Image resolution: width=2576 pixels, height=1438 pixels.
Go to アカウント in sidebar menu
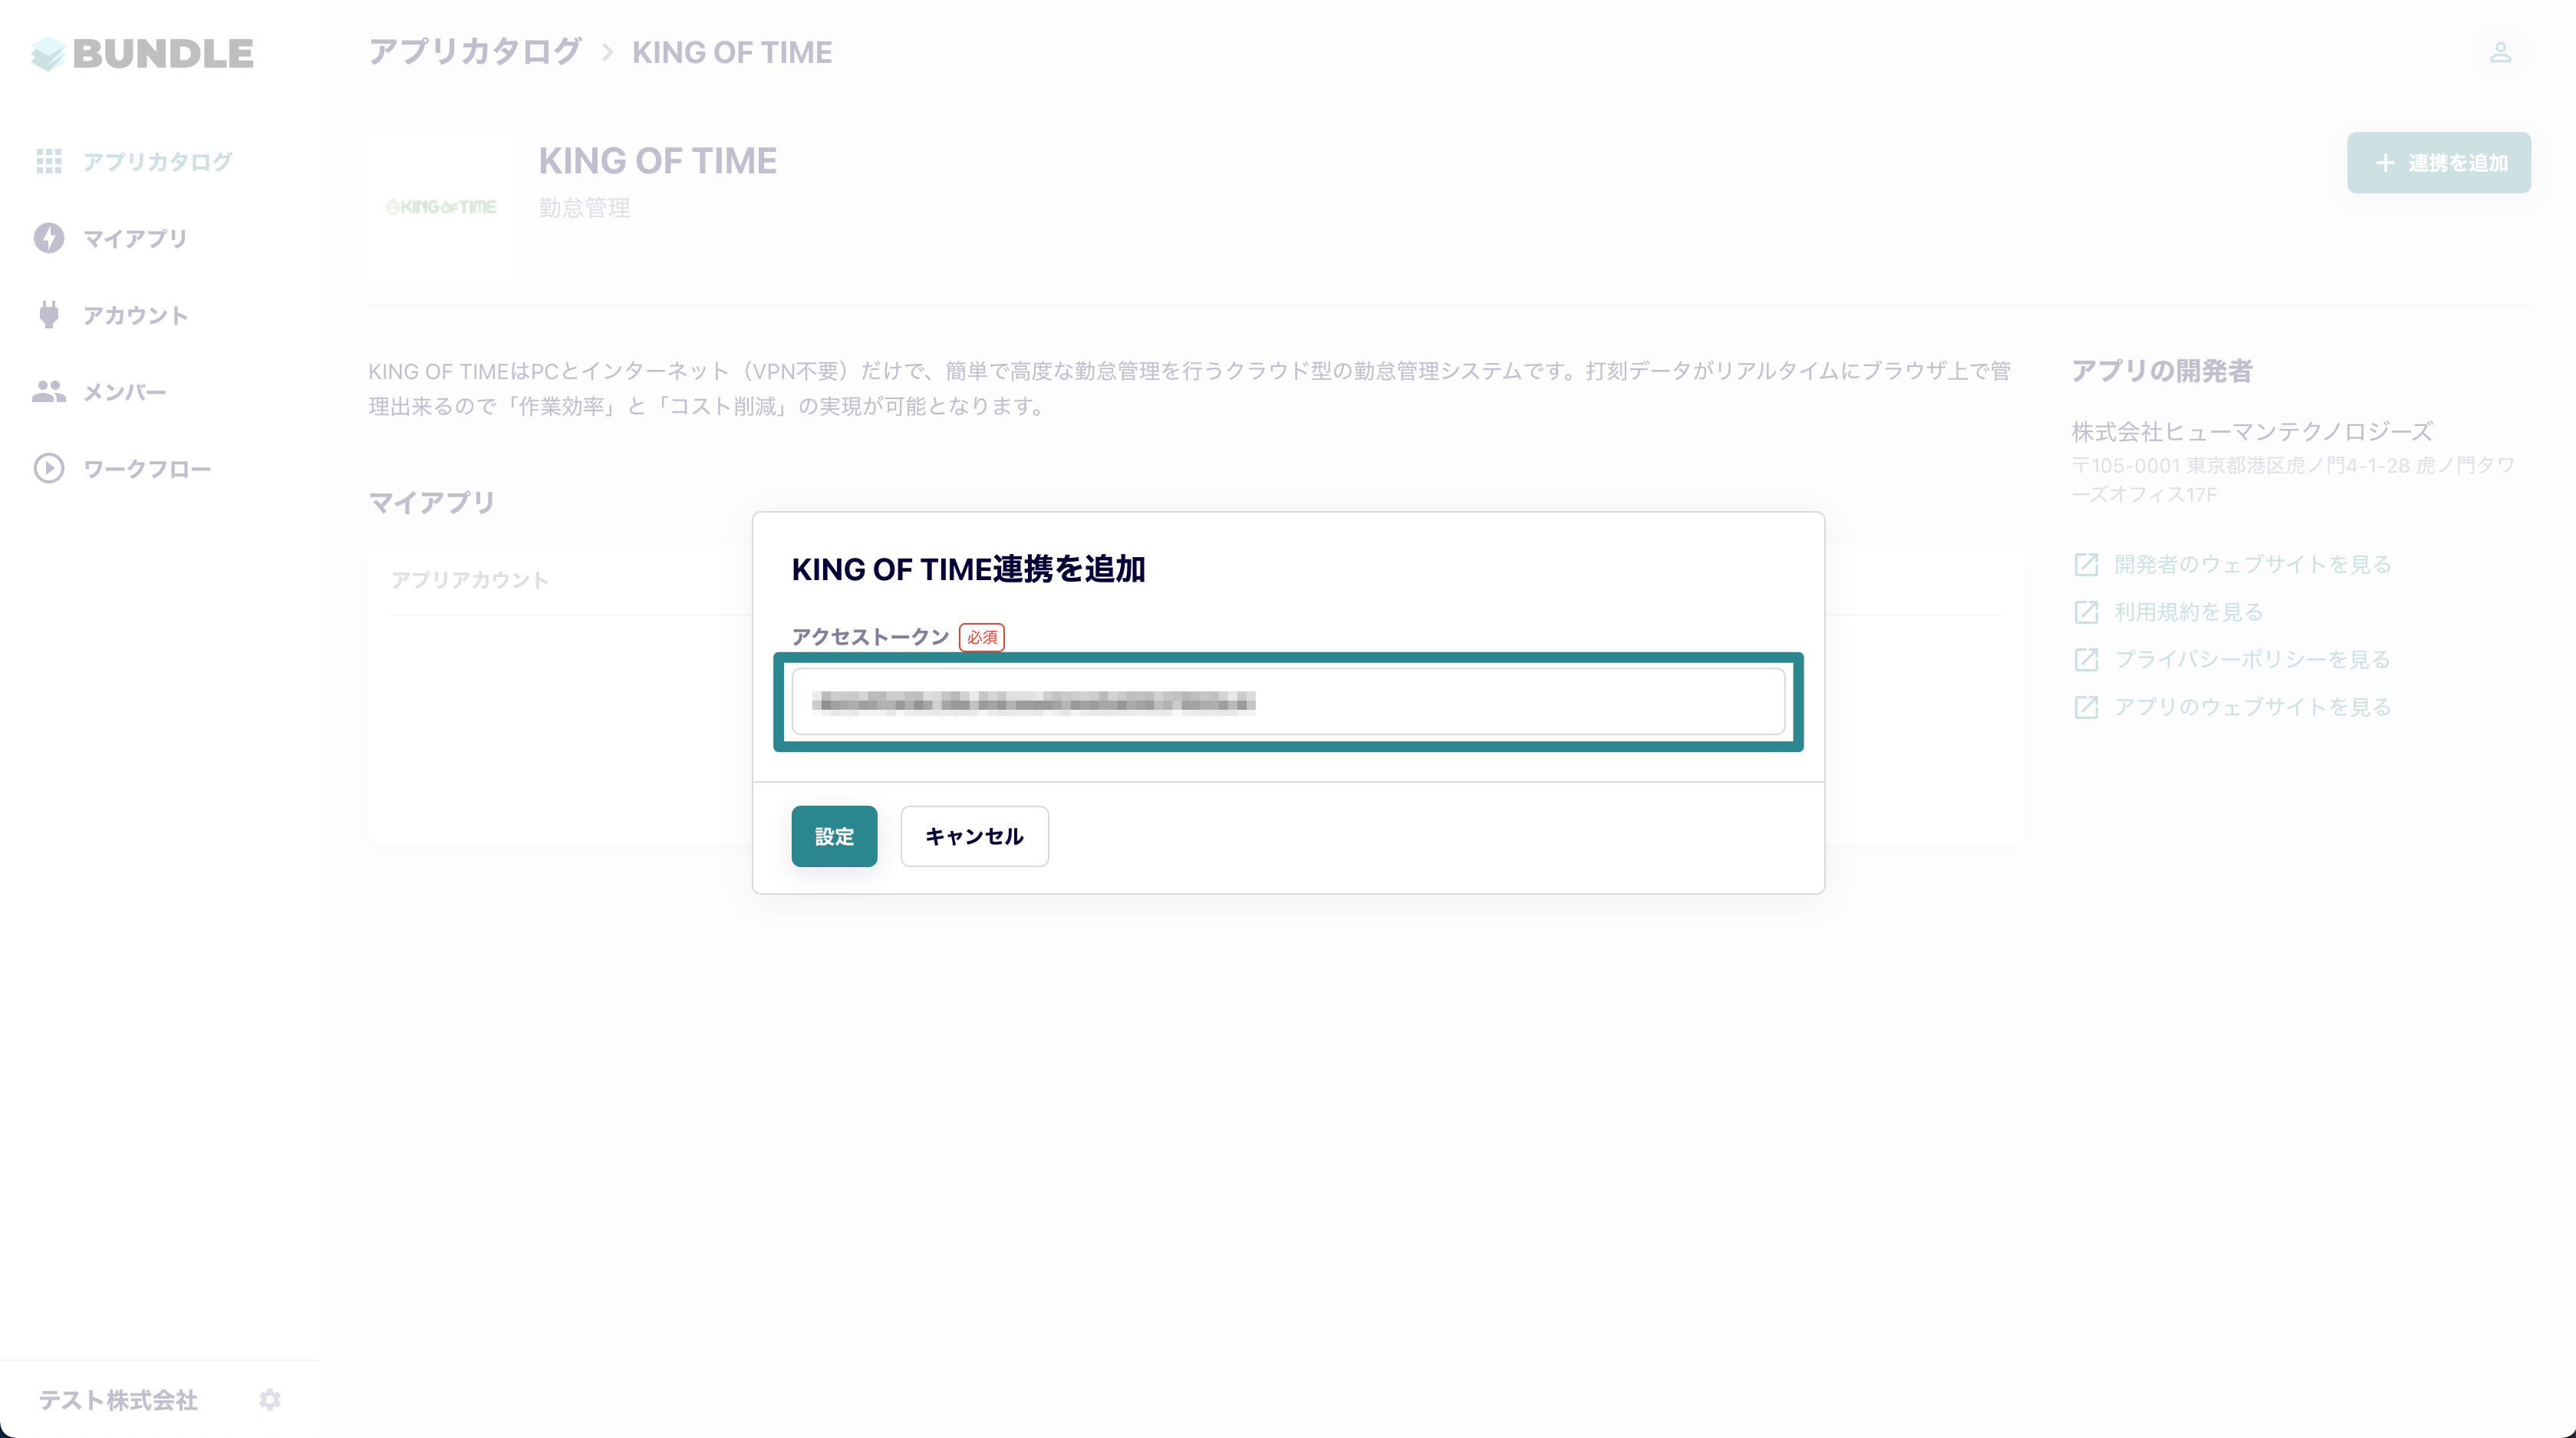pyautogui.click(x=135, y=316)
